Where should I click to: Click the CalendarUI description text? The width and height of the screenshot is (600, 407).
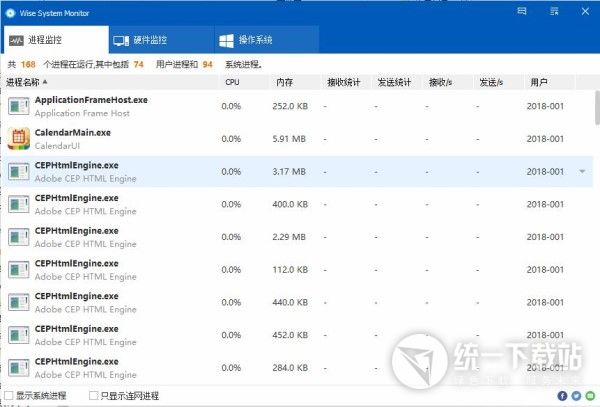coord(57,146)
